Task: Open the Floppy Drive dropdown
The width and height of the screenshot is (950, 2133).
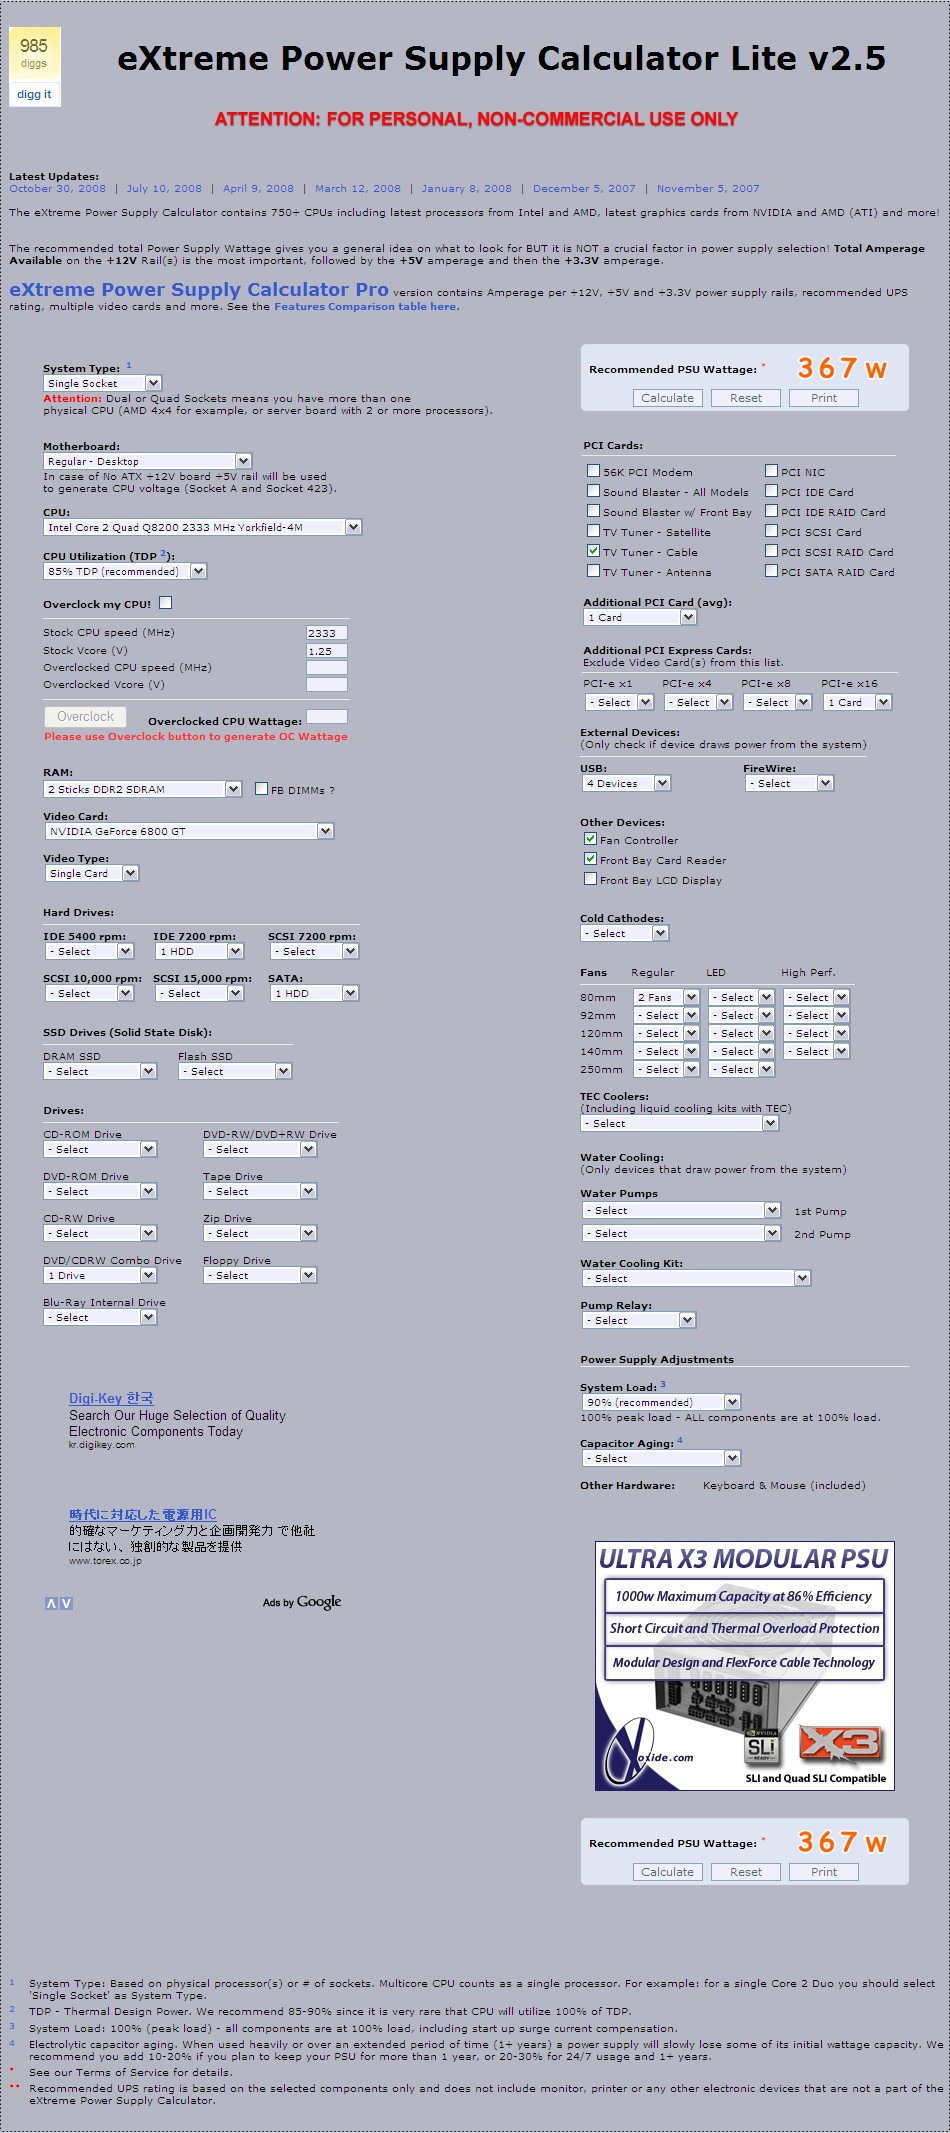Action: tap(260, 1275)
